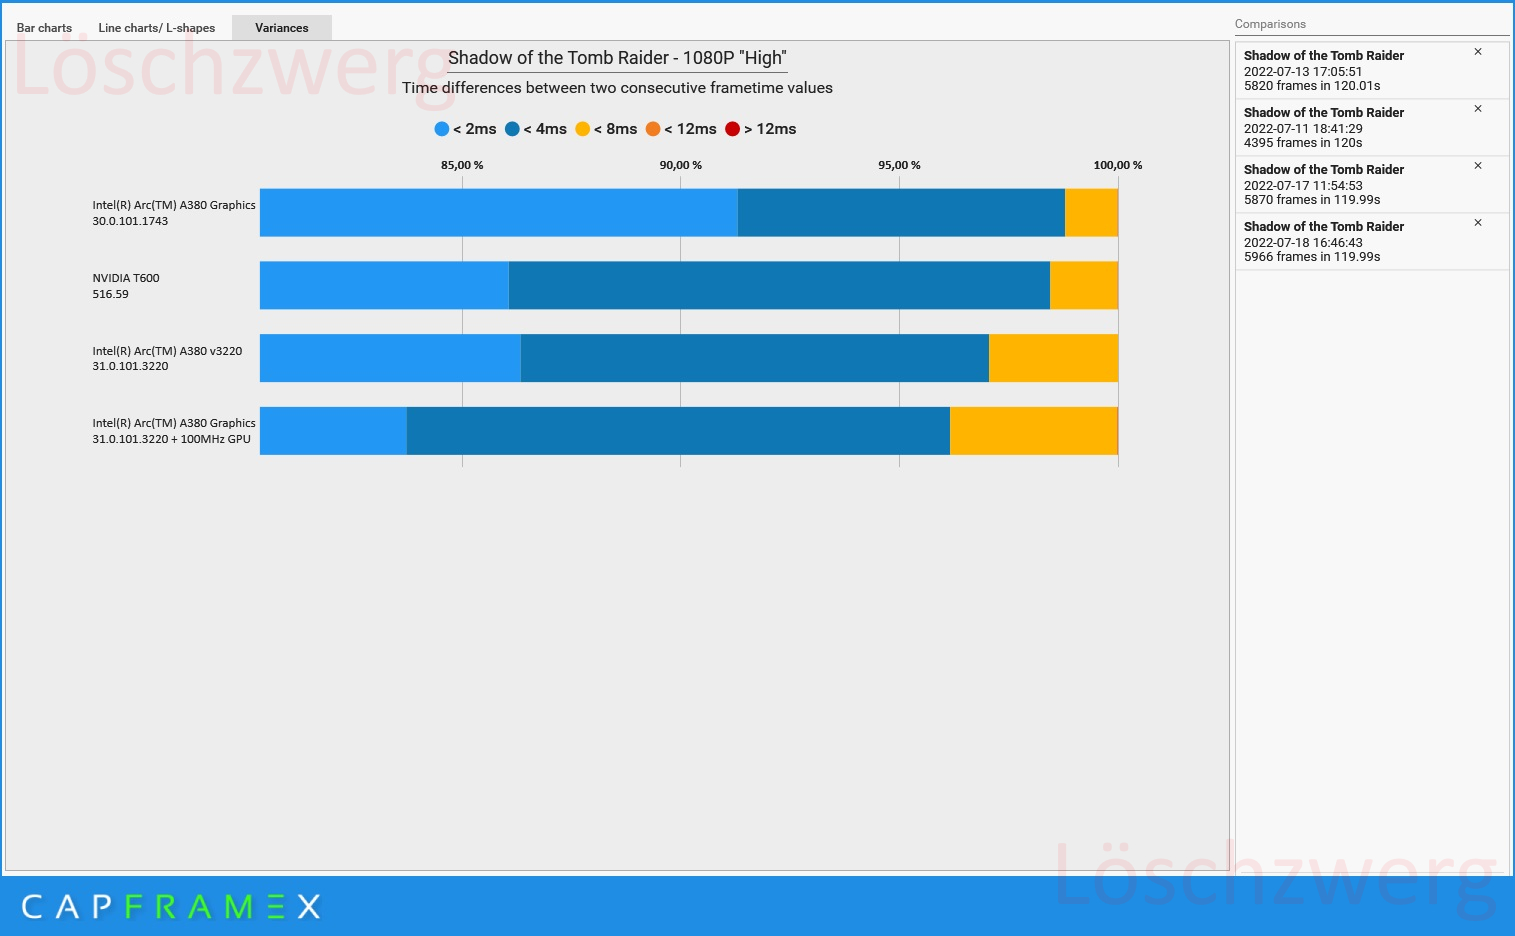Screen dimensions: 1515x936
Task: Select the 4395 frames in 120s record
Action: coord(1372,127)
